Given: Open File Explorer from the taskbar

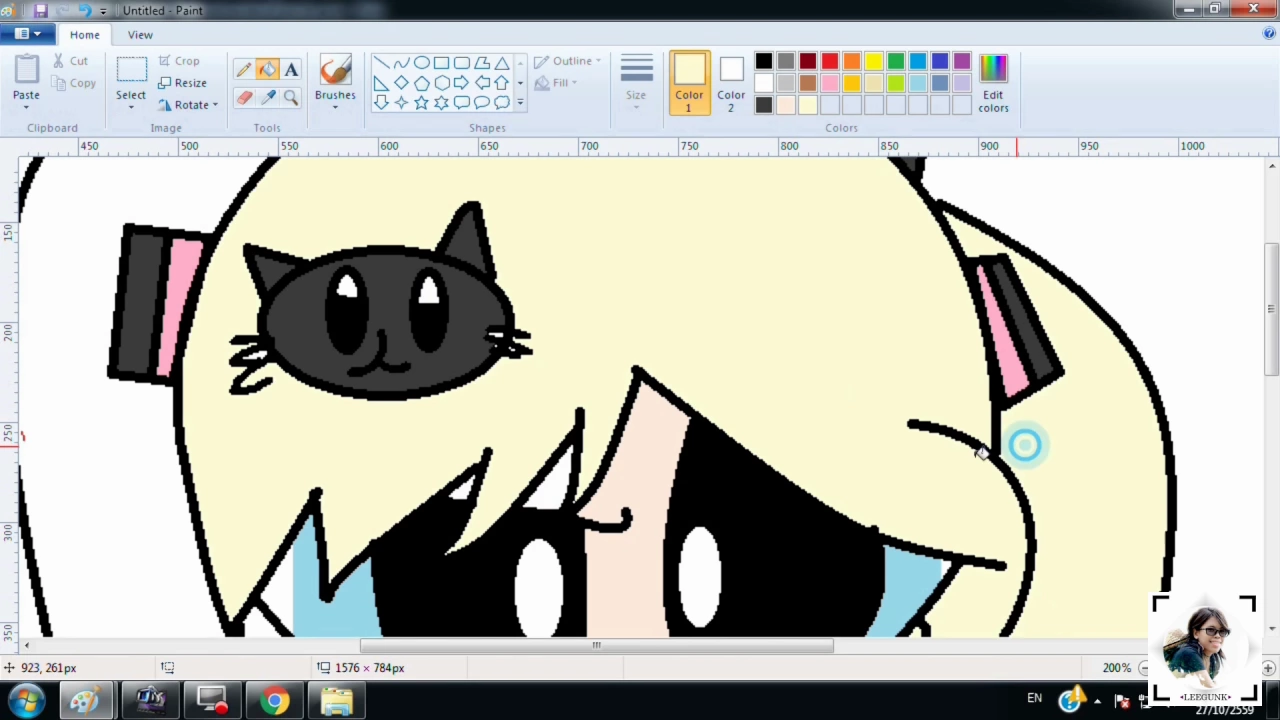Looking at the screenshot, I should [x=336, y=700].
